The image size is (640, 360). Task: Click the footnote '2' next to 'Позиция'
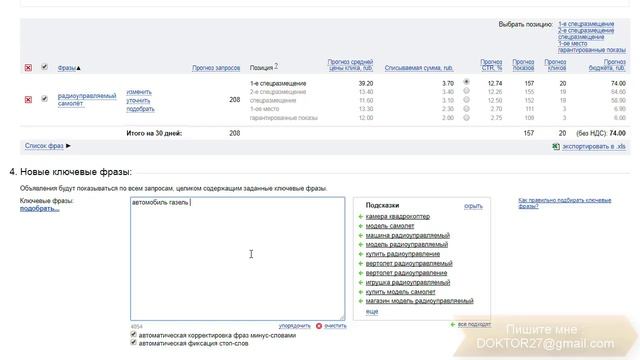coord(276,66)
